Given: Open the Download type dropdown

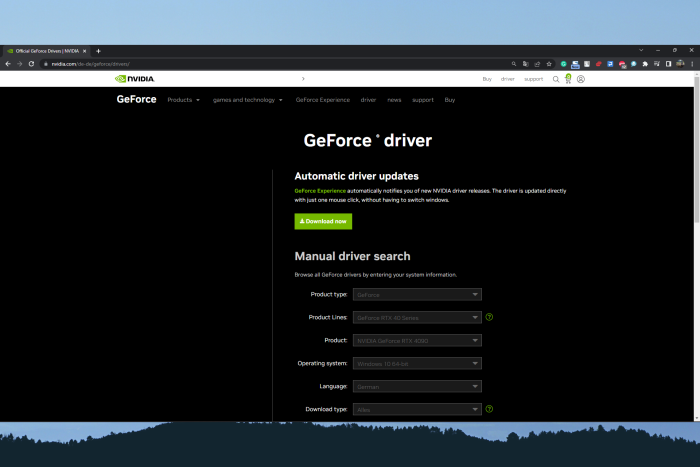Looking at the screenshot, I should 417,409.
